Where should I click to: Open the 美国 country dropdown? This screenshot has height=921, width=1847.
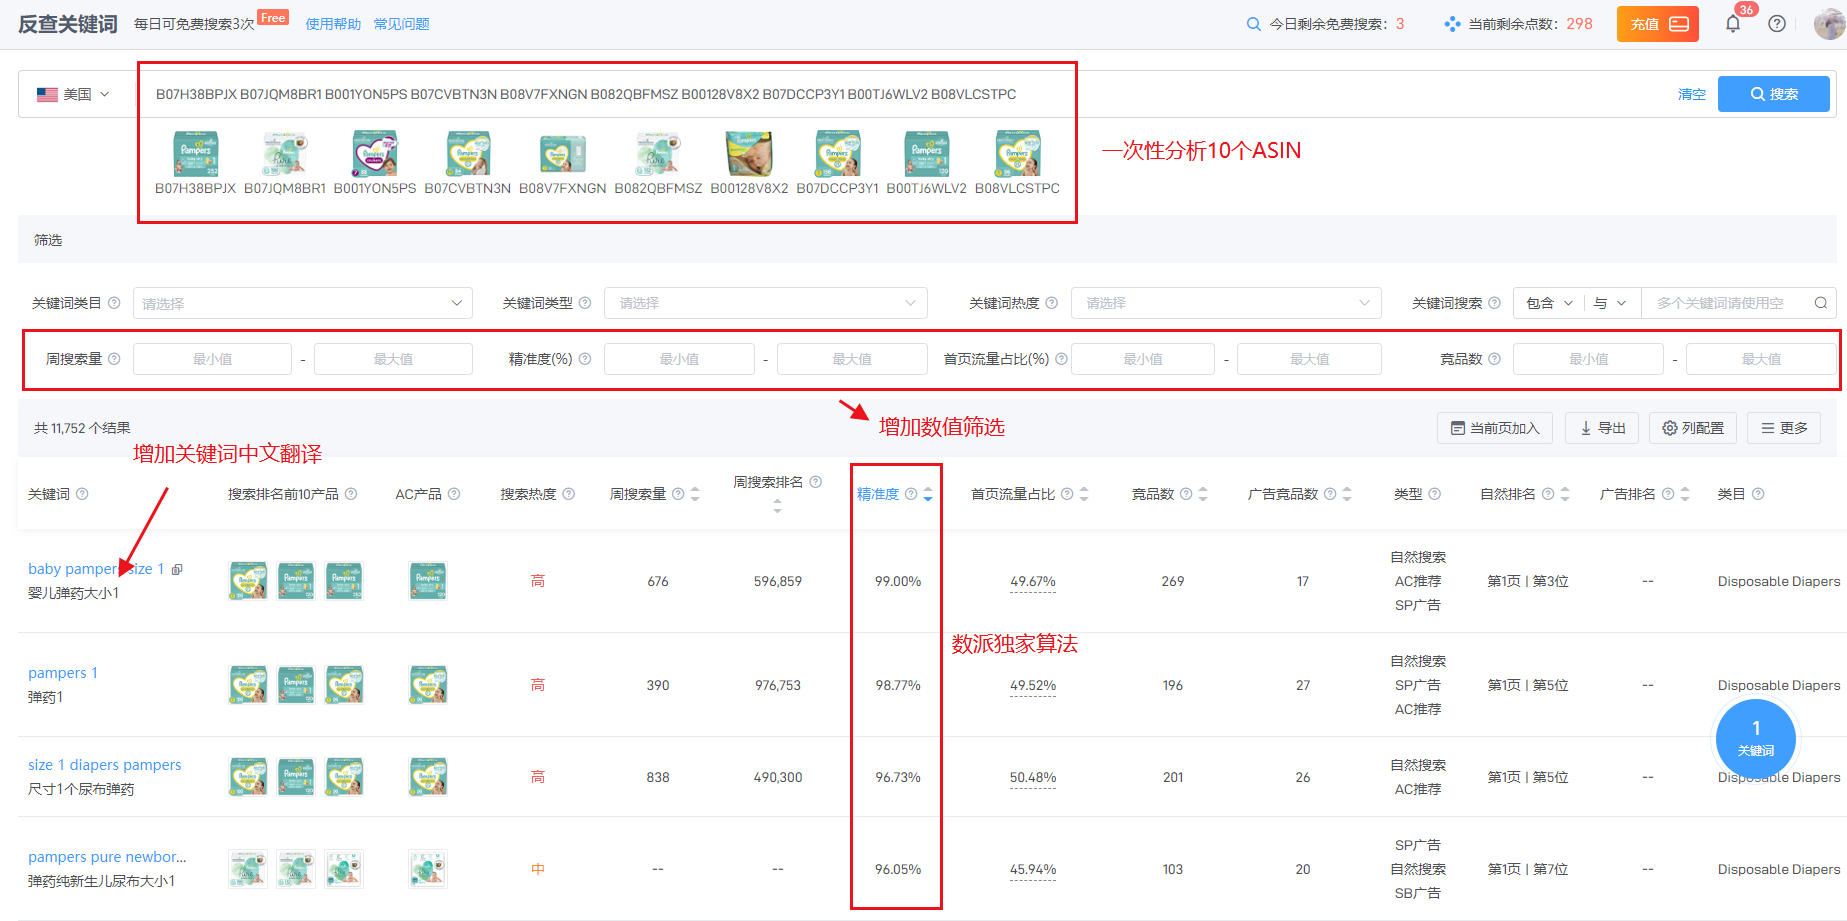[x=73, y=94]
